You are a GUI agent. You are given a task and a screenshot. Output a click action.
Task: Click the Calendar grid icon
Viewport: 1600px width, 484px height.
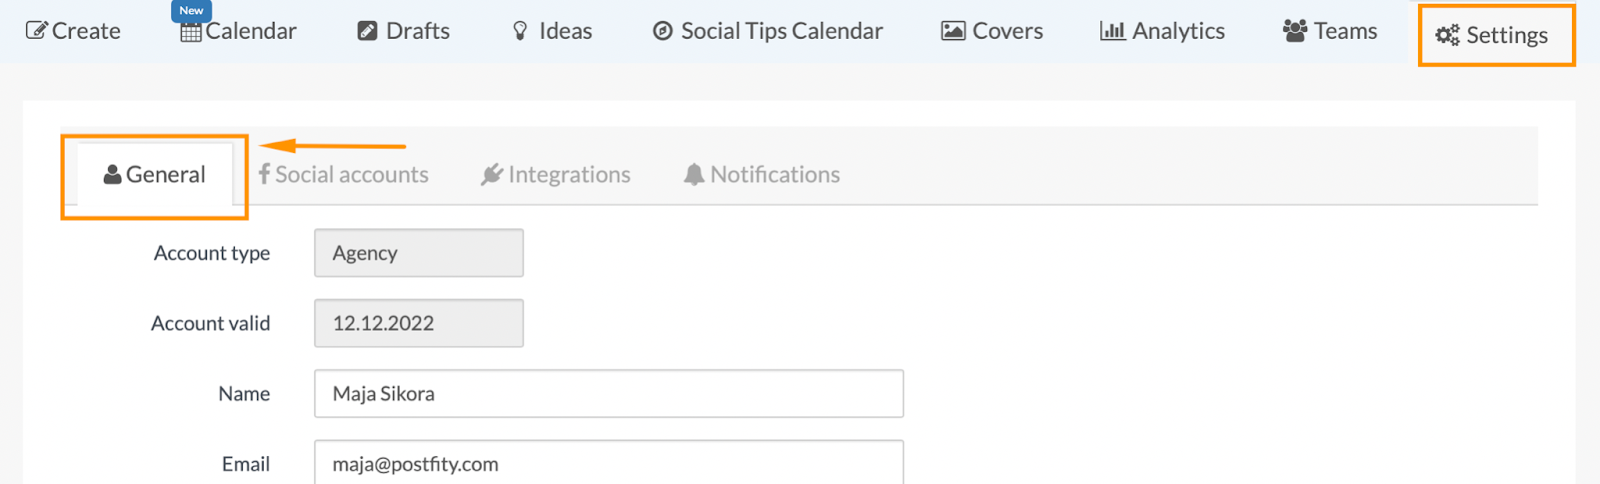point(191,32)
